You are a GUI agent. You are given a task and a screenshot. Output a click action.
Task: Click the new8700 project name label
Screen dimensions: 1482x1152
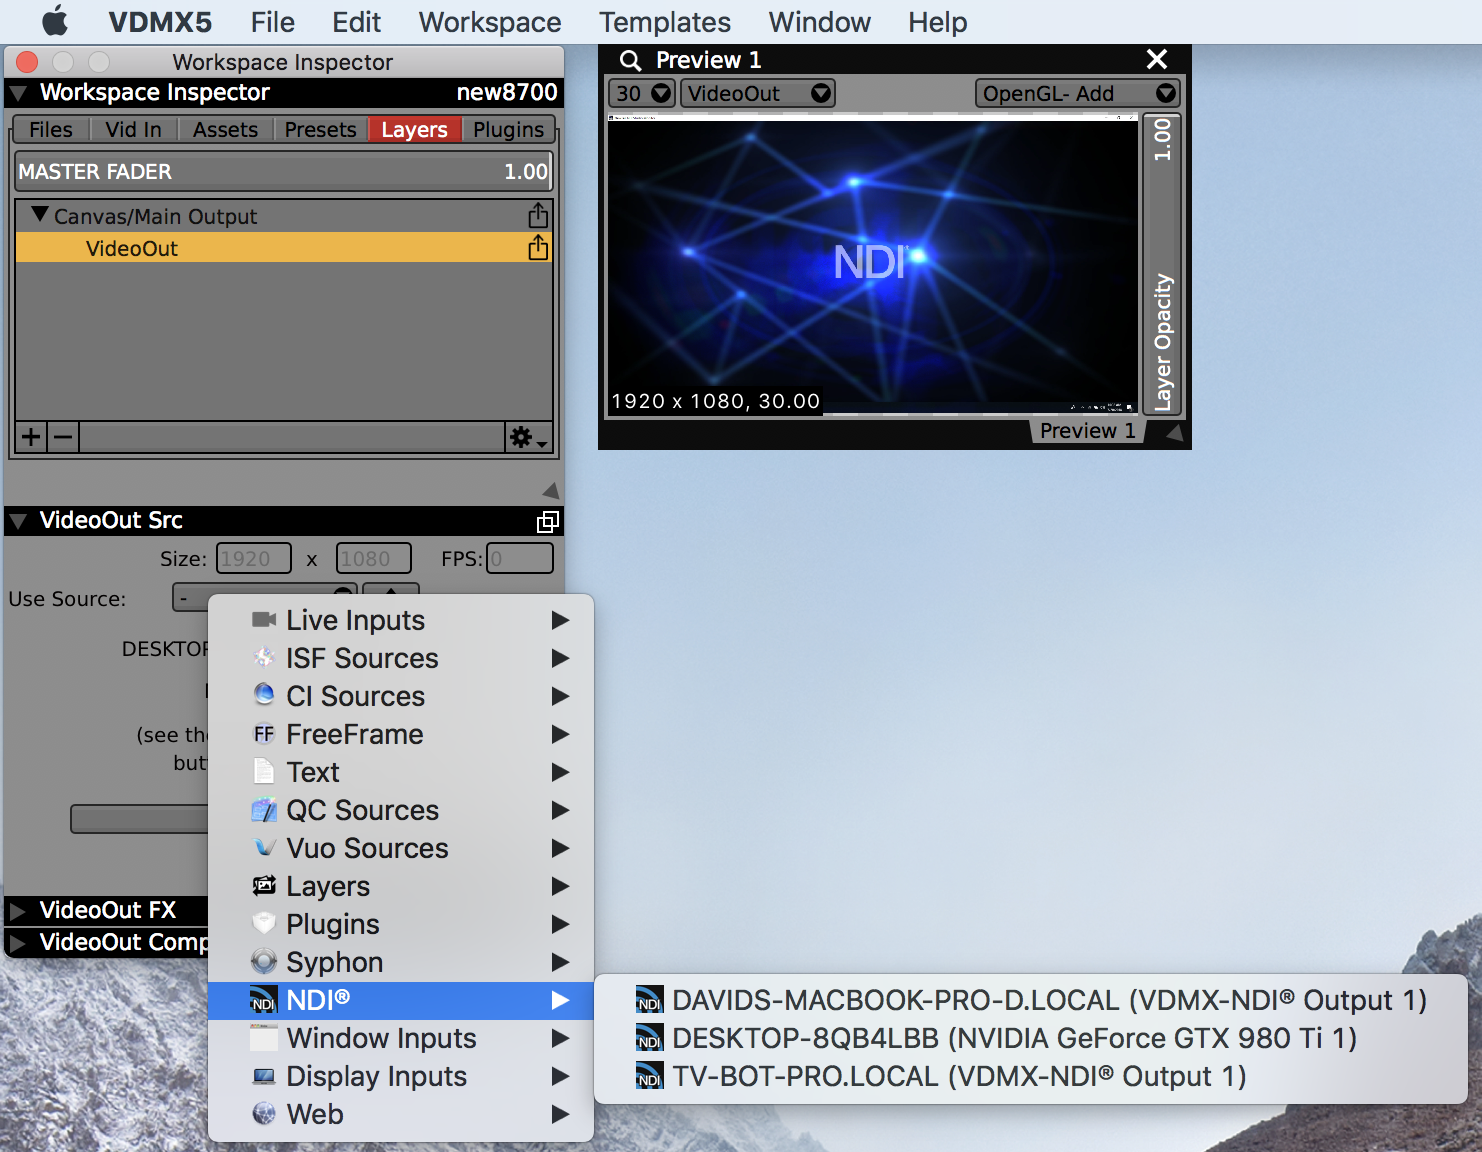tap(507, 92)
